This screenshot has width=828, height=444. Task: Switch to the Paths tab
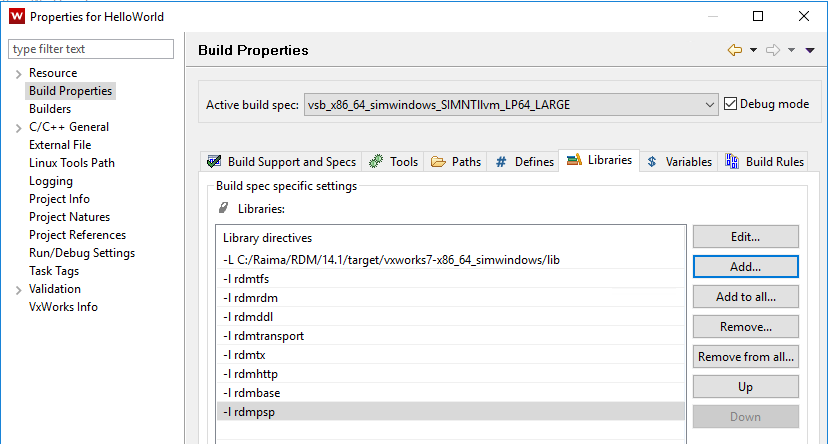pos(456,162)
